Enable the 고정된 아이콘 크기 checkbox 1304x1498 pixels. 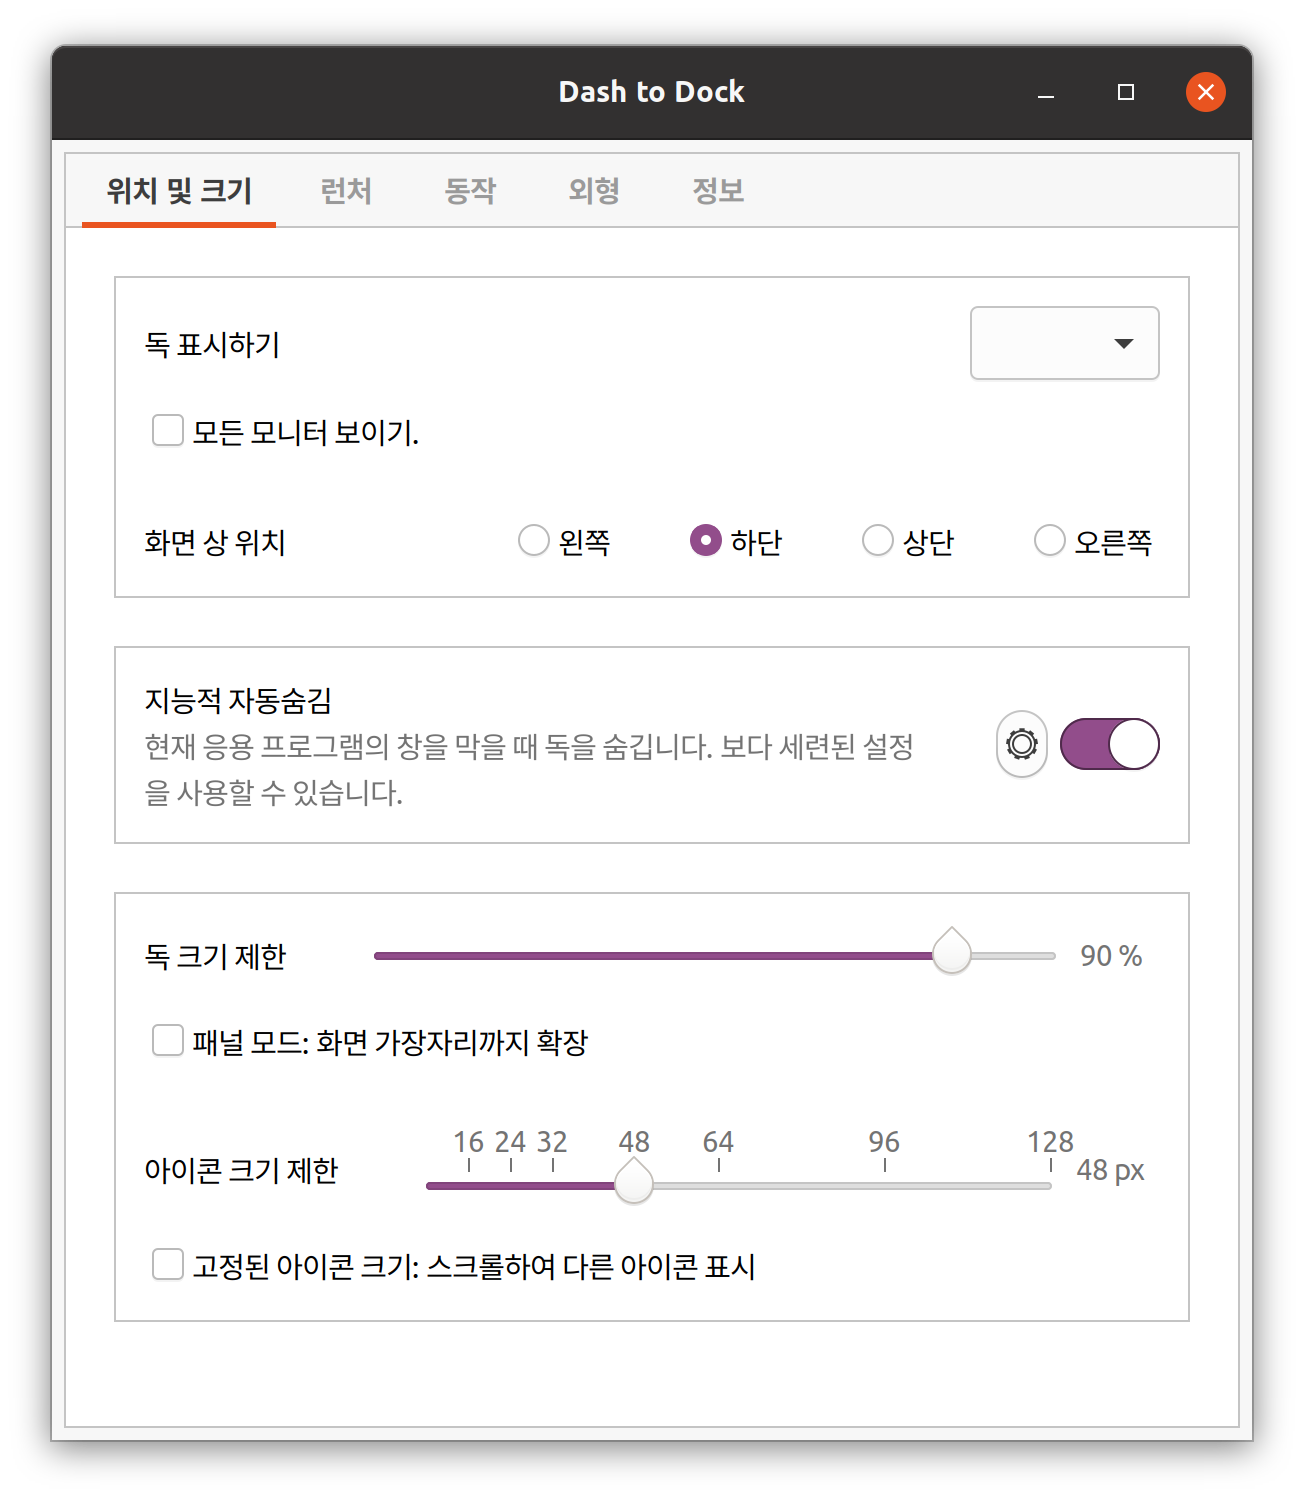coord(168,1264)
